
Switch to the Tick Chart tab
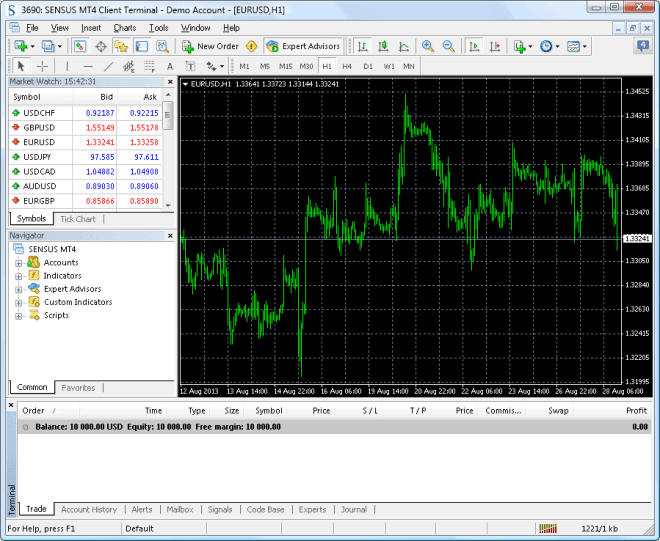(78, 219)
